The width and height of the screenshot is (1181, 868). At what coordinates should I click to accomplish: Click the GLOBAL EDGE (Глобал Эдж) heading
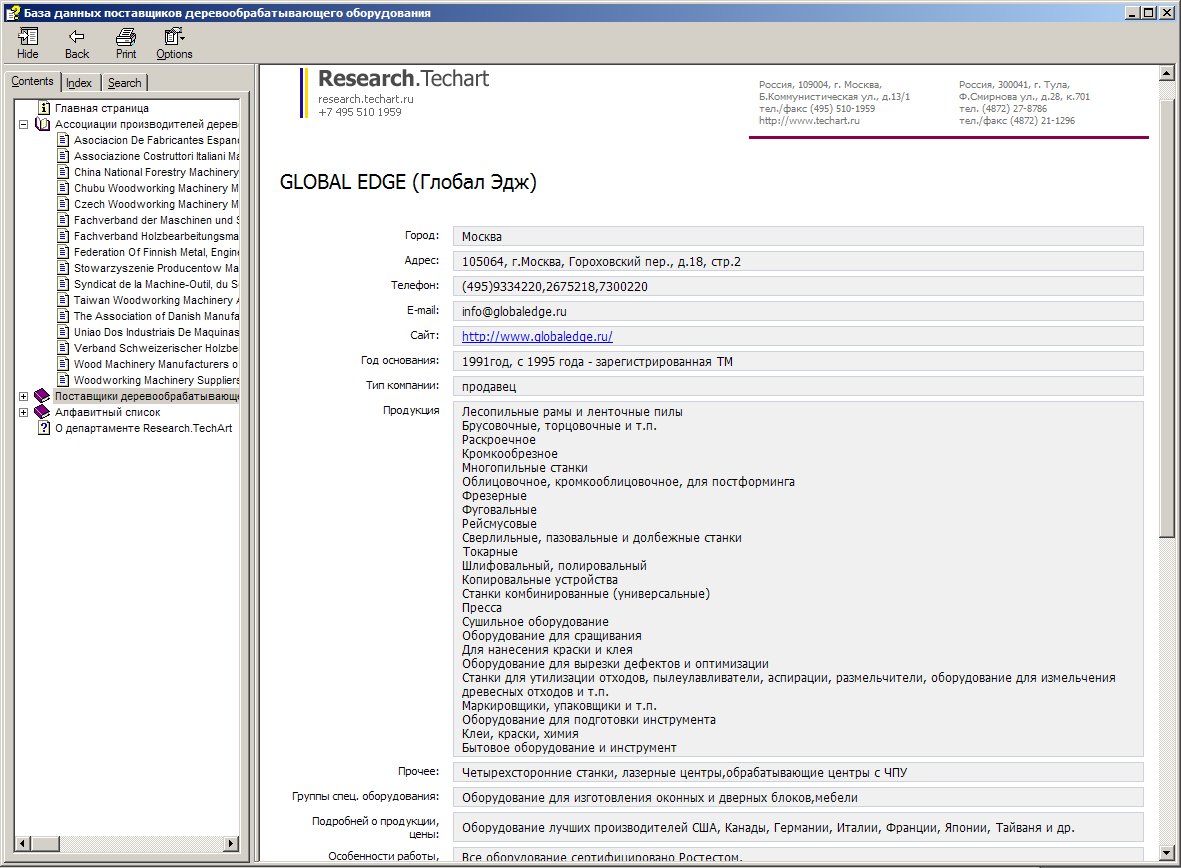pos(408,182)
